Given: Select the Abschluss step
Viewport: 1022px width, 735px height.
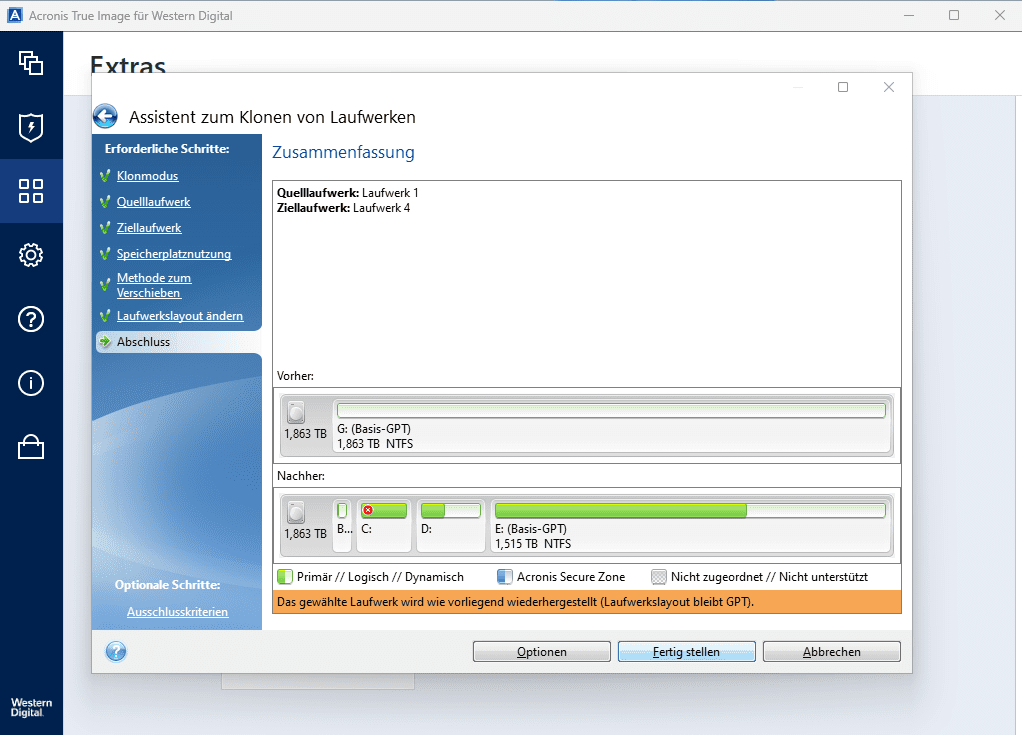Looking at the screenshot, I should 179,341.
